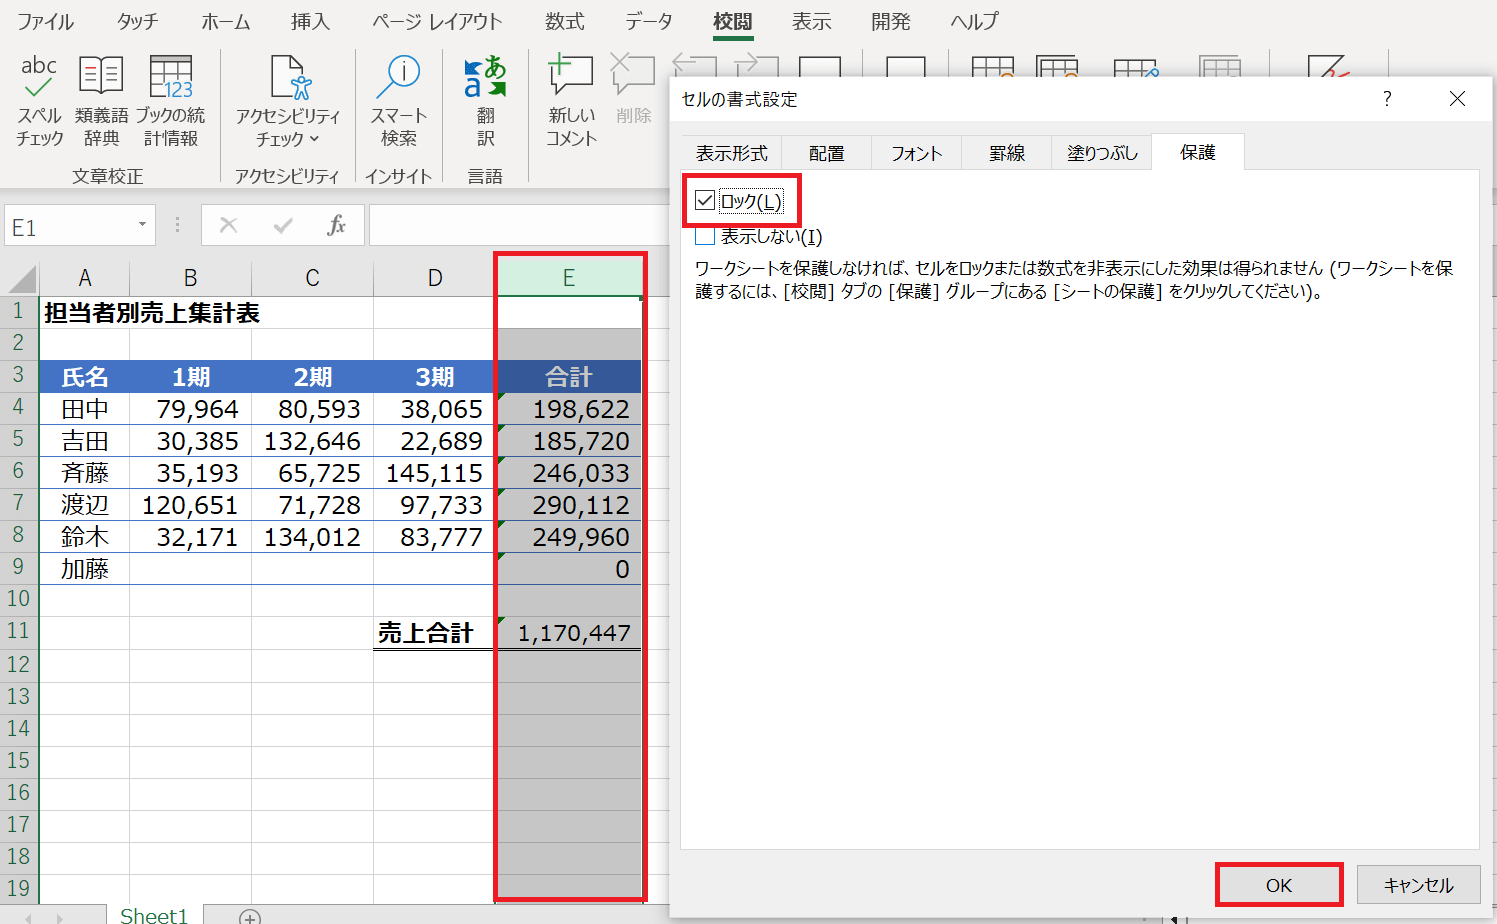Add a 新しいコメント new comment
This screenshot has height=924, width=1497.
[x=571, y=100]
